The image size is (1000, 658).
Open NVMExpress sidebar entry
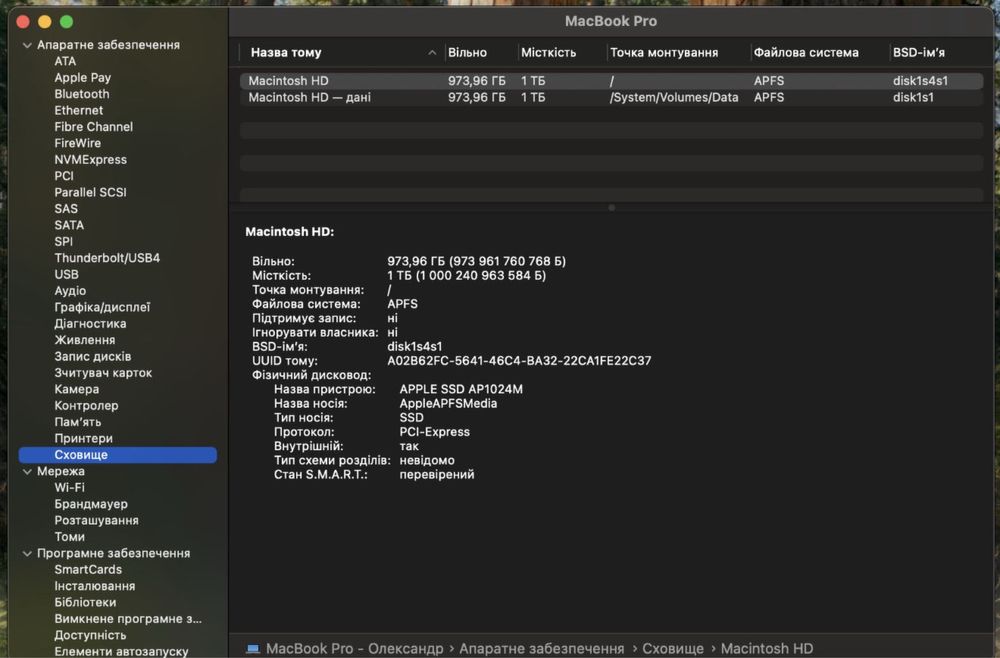[x=91, y=160]
